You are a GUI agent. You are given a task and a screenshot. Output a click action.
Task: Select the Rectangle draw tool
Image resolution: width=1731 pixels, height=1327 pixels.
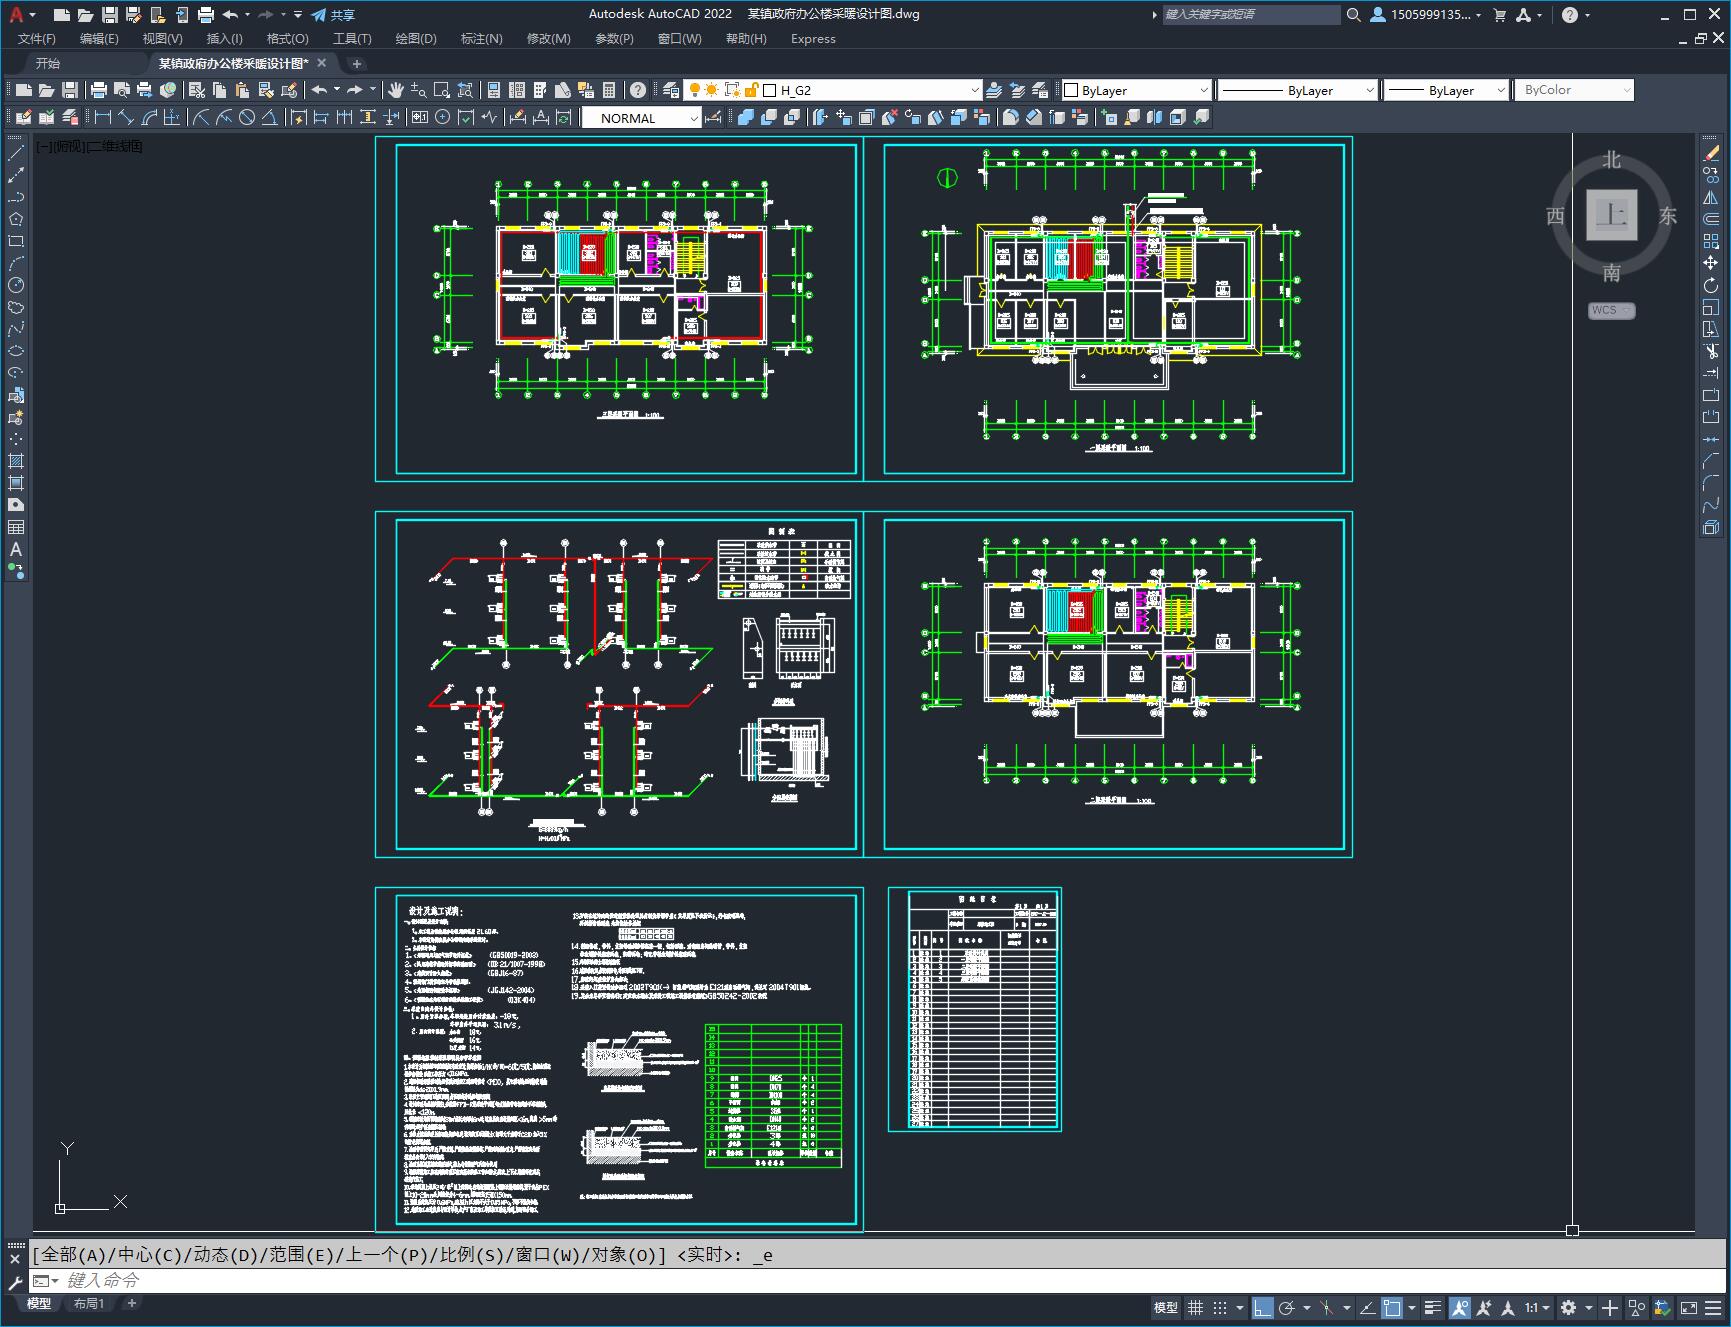pyautogui.click(x=16, y=241)
